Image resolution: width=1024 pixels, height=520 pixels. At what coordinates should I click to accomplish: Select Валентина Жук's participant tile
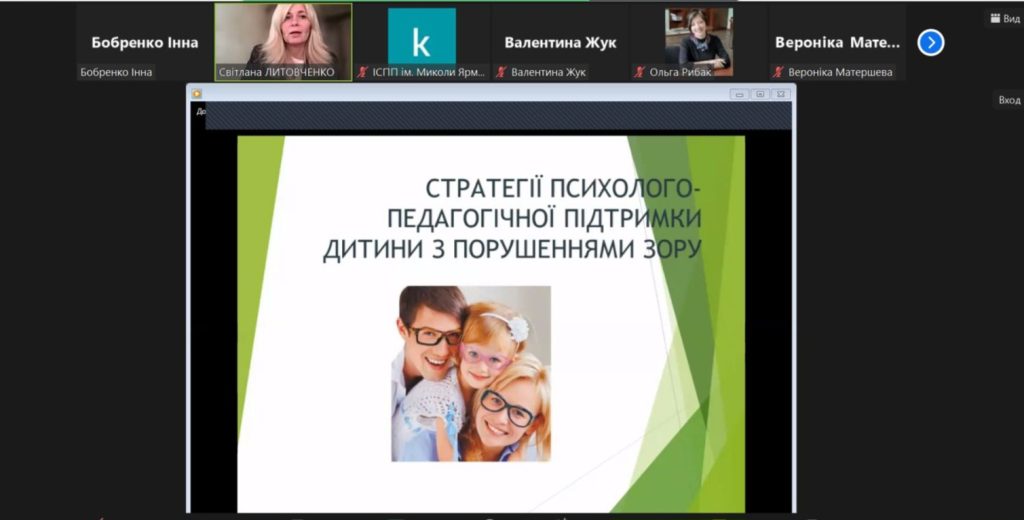[x=560, y=42]
